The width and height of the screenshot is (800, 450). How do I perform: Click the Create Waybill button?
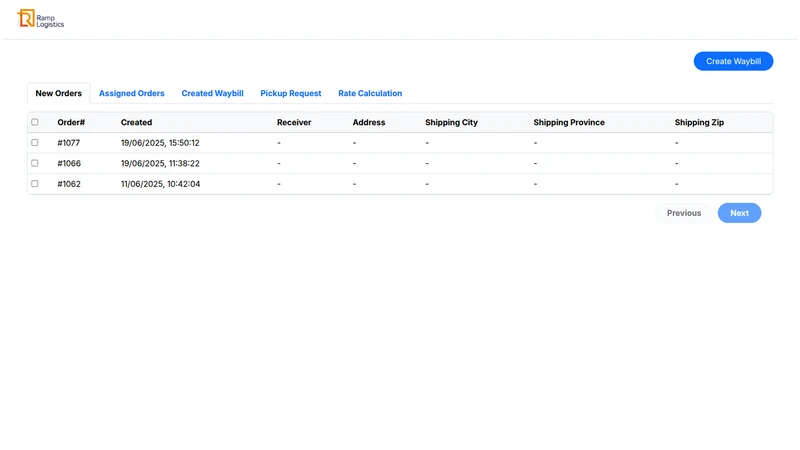(x=733, y=61)
